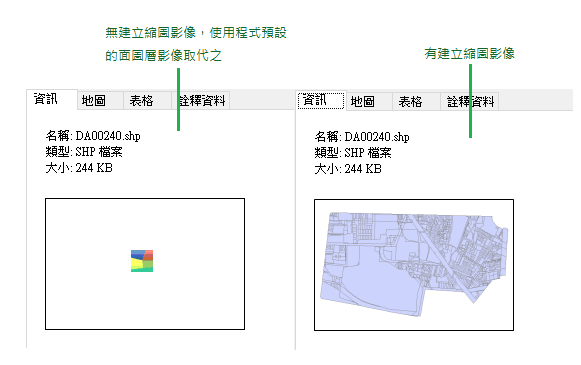This screenshot has width=581, height=365.
Task: Click the parcel map thumbnail preview
Action: [x=414, y=265]
